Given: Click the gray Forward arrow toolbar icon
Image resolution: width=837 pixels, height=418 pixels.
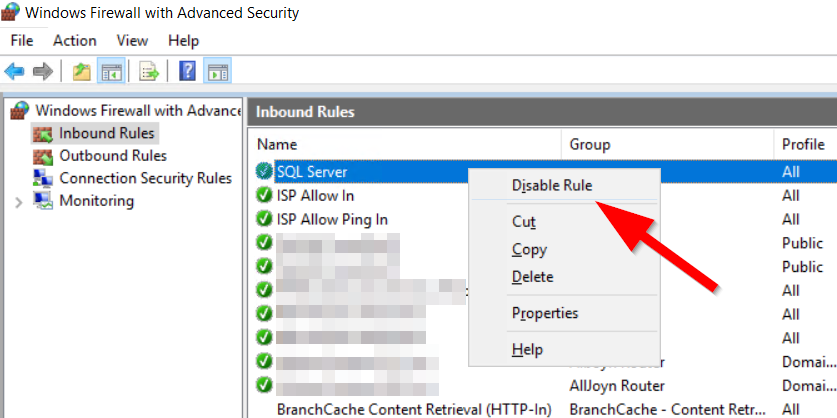Looking at the screenshot, I should click(43, 71).
